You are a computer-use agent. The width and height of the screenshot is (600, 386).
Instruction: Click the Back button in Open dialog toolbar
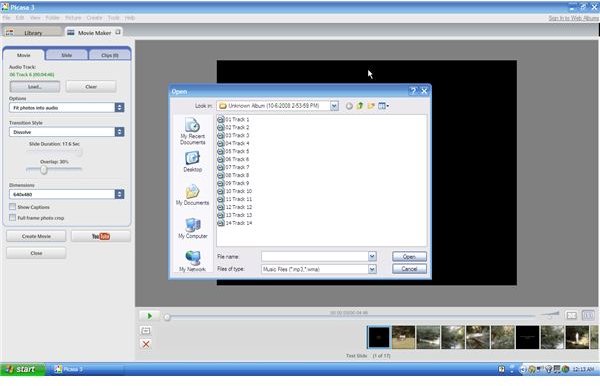click(x=349, y=106)
